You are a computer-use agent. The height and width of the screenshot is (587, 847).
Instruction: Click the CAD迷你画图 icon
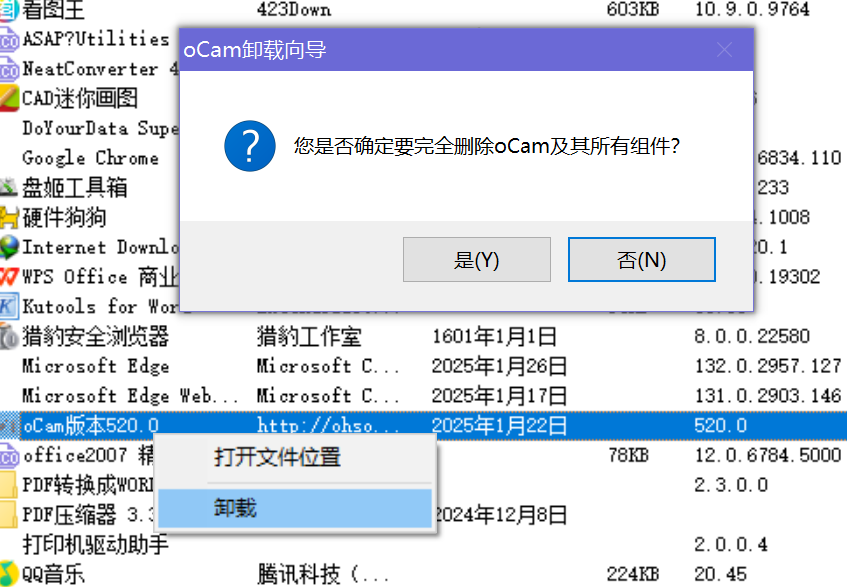point(9,99)
